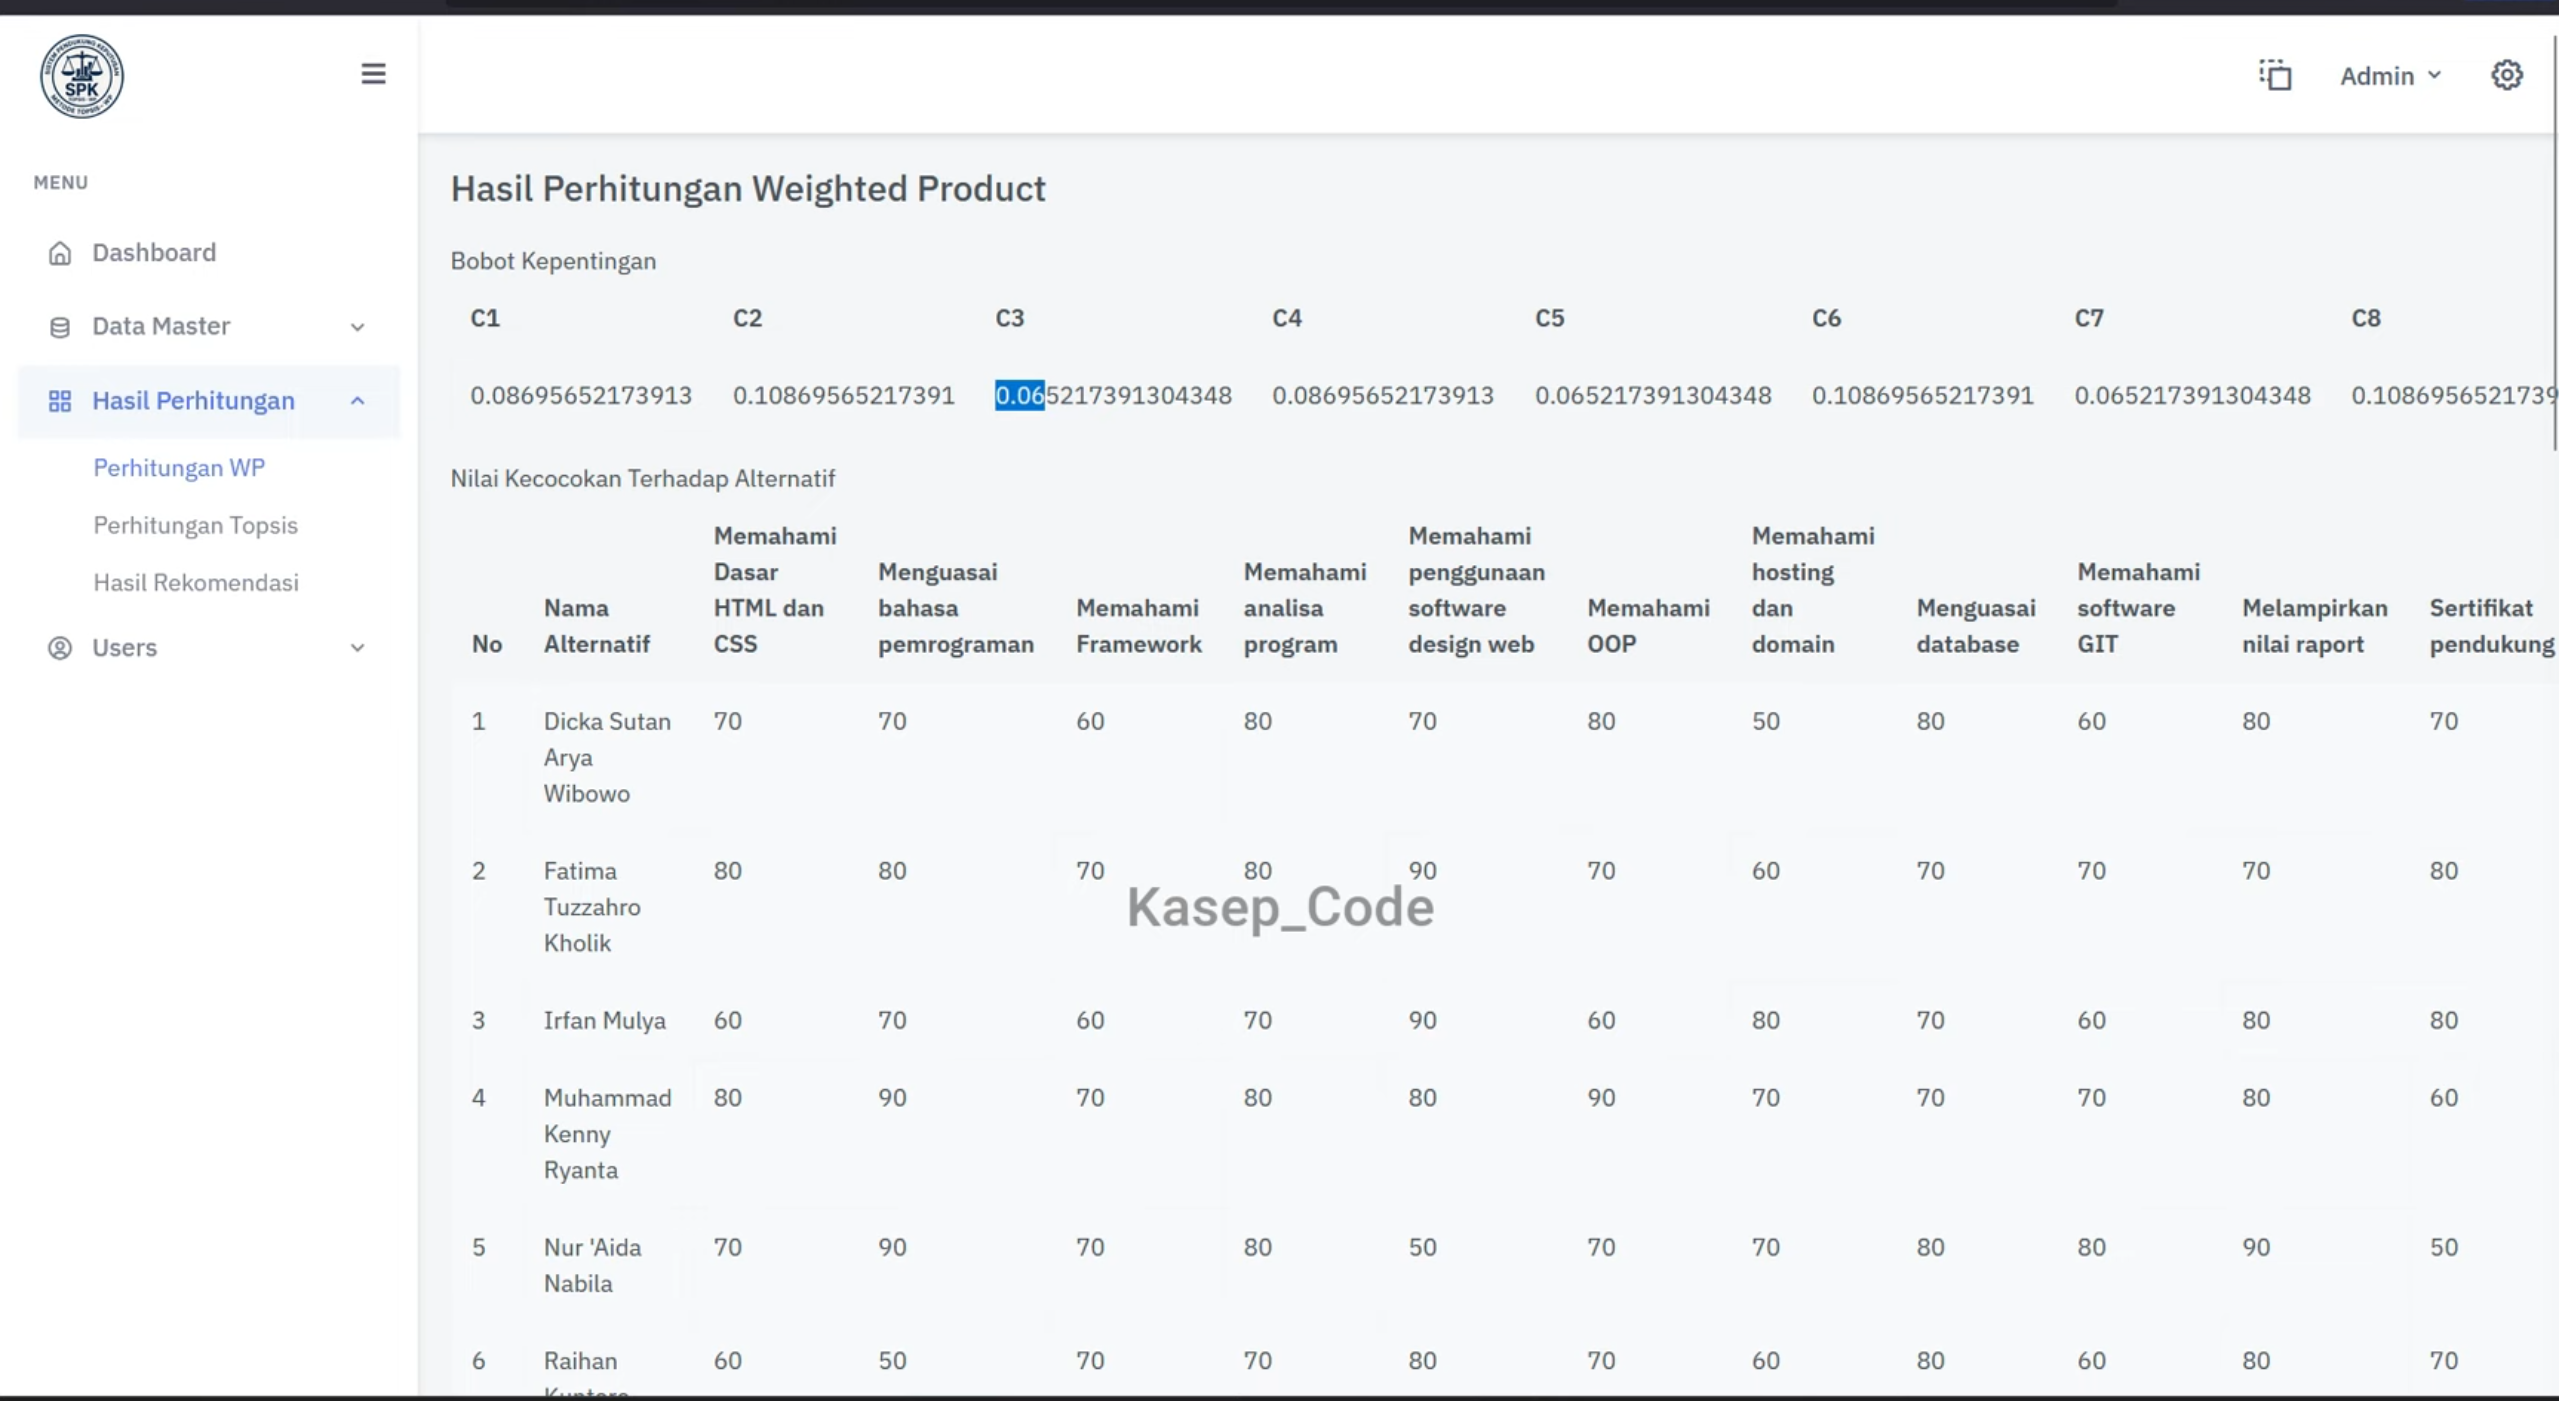This screenshot has height=1401, width=2559.
Task: Click the Menguasai database column header
Action: 1975,626
